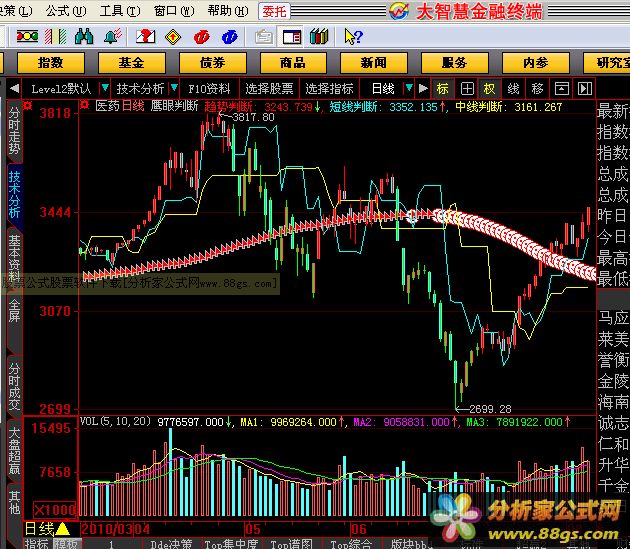Click the play-to-end side panel icon

(x=585, y=88)
